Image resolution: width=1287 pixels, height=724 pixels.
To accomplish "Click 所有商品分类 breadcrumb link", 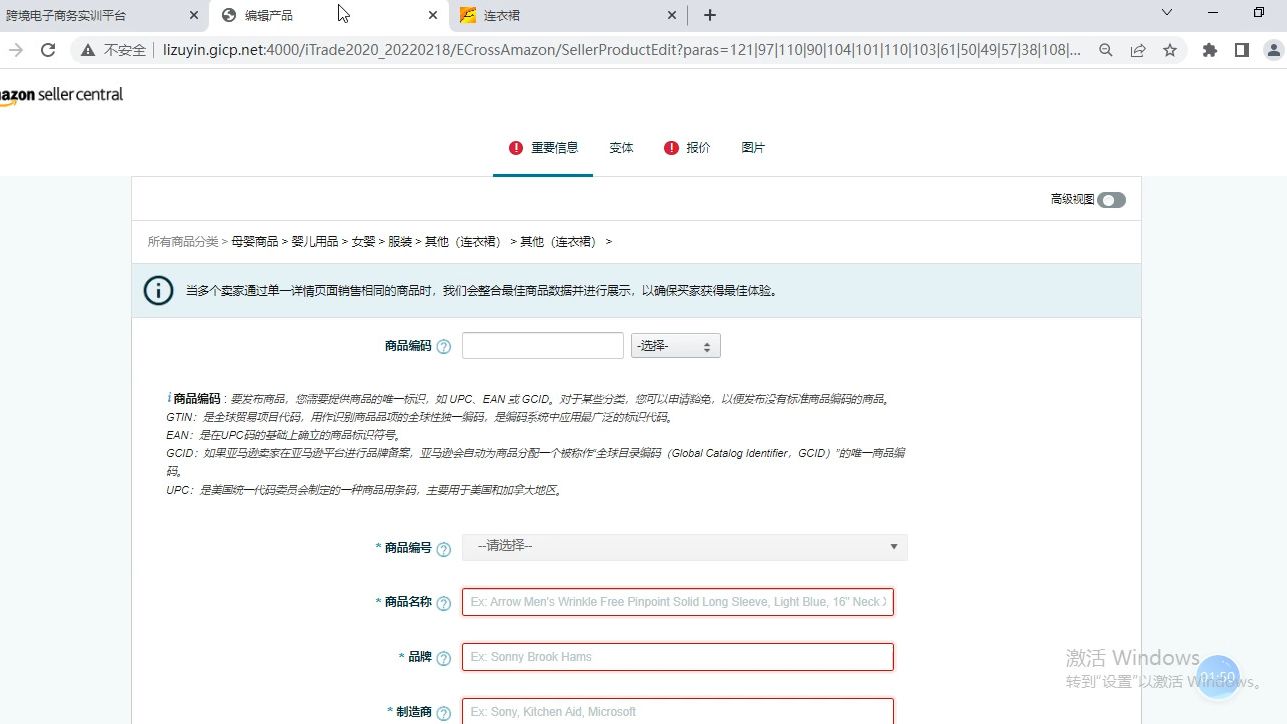I will point(183,242).
